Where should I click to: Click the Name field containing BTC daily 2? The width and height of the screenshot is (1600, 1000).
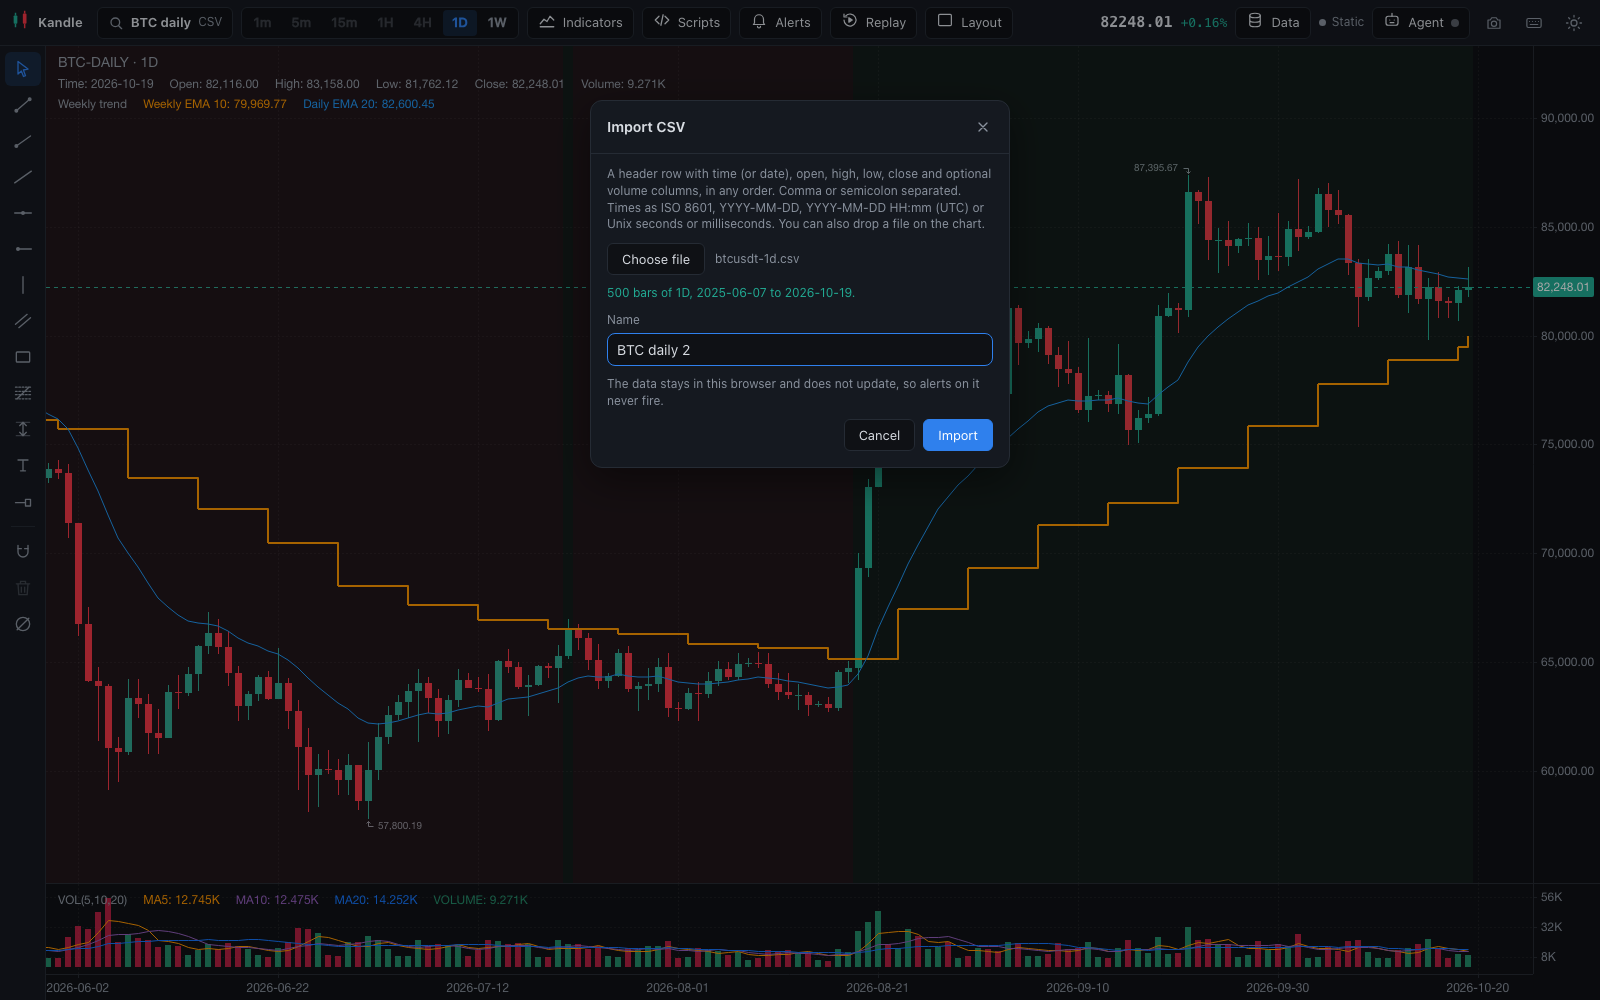pyautogui.click(x=800, y=350)
